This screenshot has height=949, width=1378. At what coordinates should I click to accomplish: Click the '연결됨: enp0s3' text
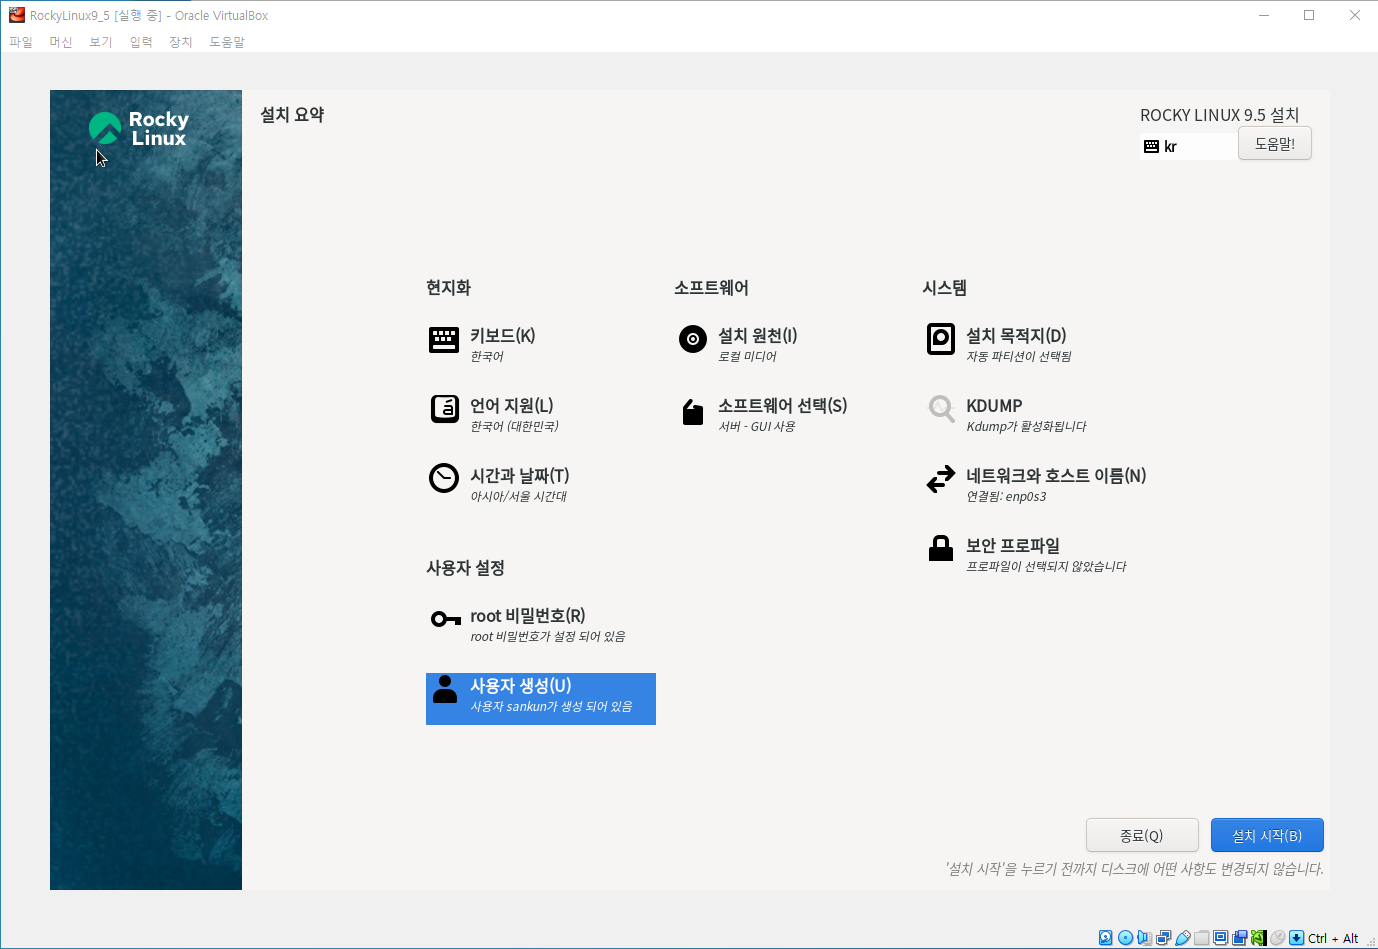1006,496
